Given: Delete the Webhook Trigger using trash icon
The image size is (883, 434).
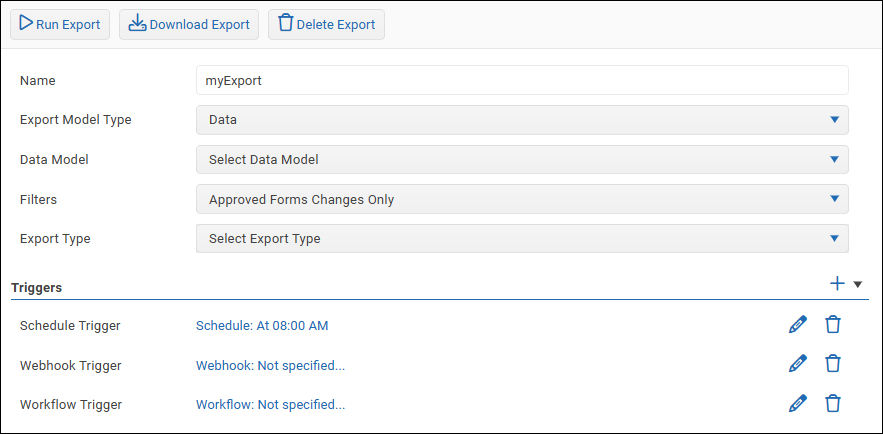Looking at the screenshot, I should click(x=832, y=365).
